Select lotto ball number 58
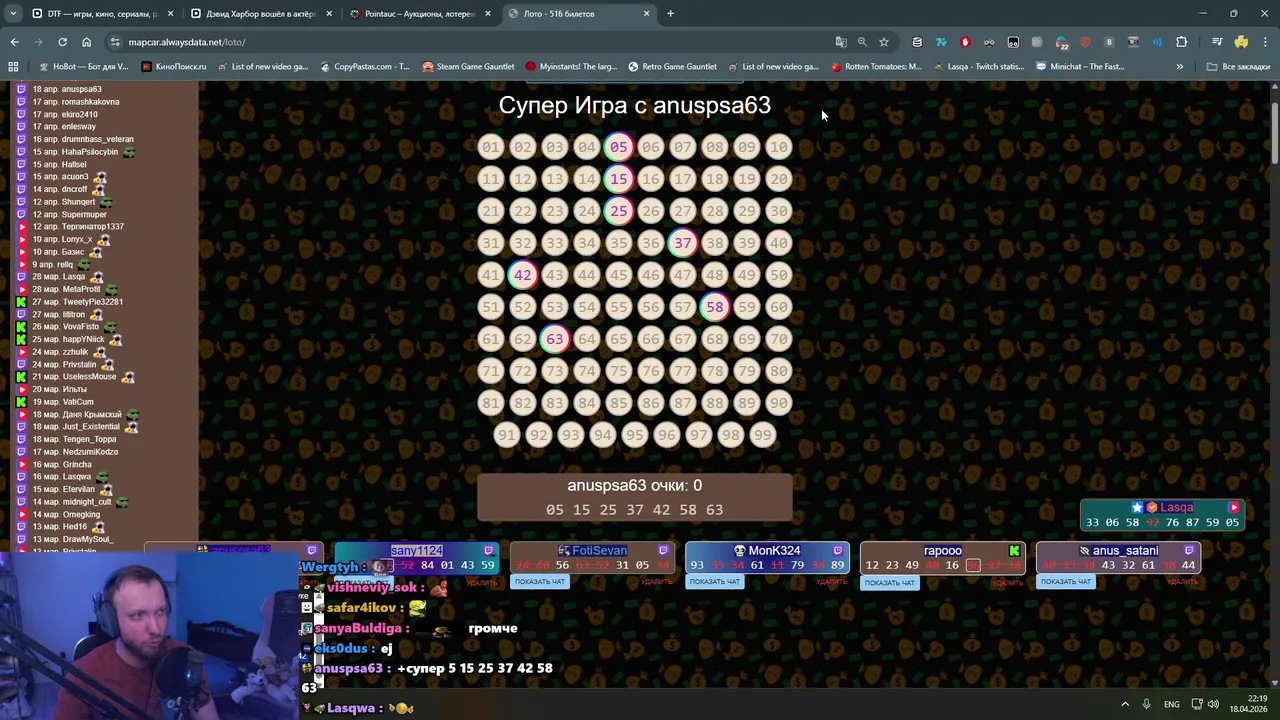This screenshot has height=720, width=1280. [715, 307]
